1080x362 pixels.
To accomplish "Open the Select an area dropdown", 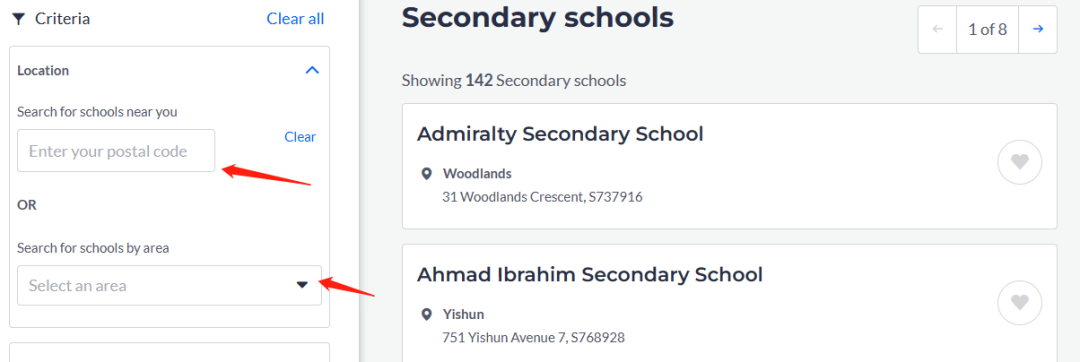I will (169, 286).
